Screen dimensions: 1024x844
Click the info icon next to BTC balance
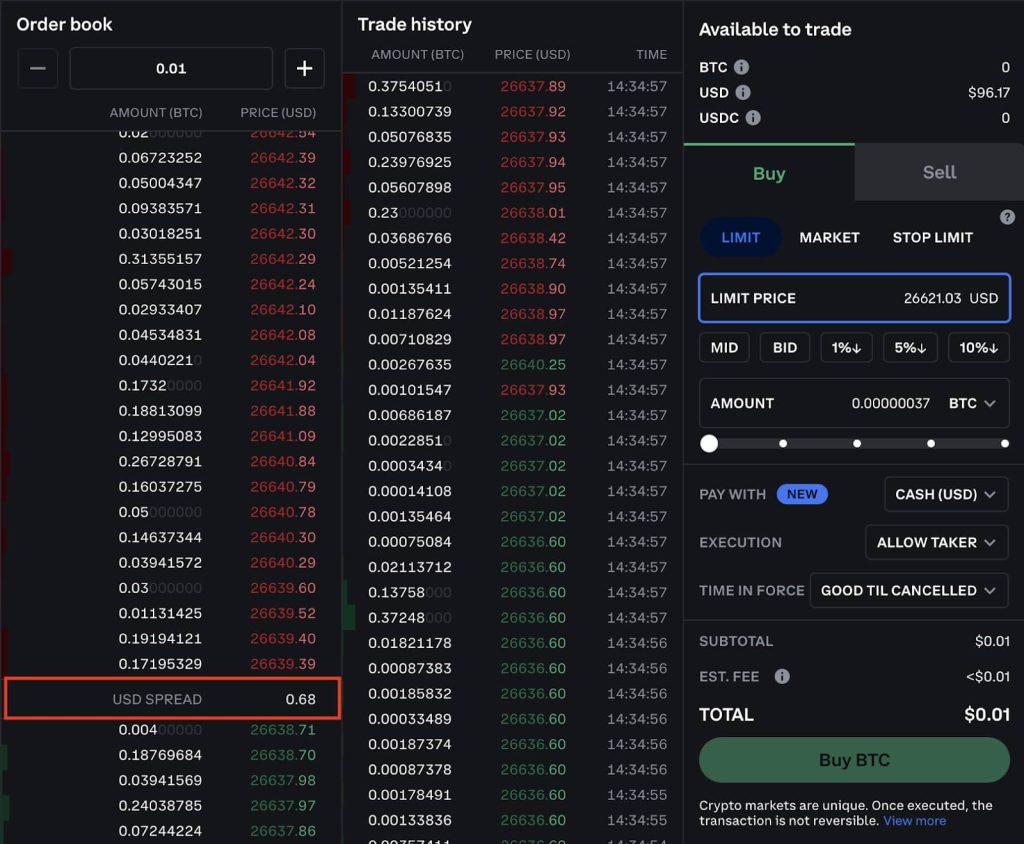point(741,67)
